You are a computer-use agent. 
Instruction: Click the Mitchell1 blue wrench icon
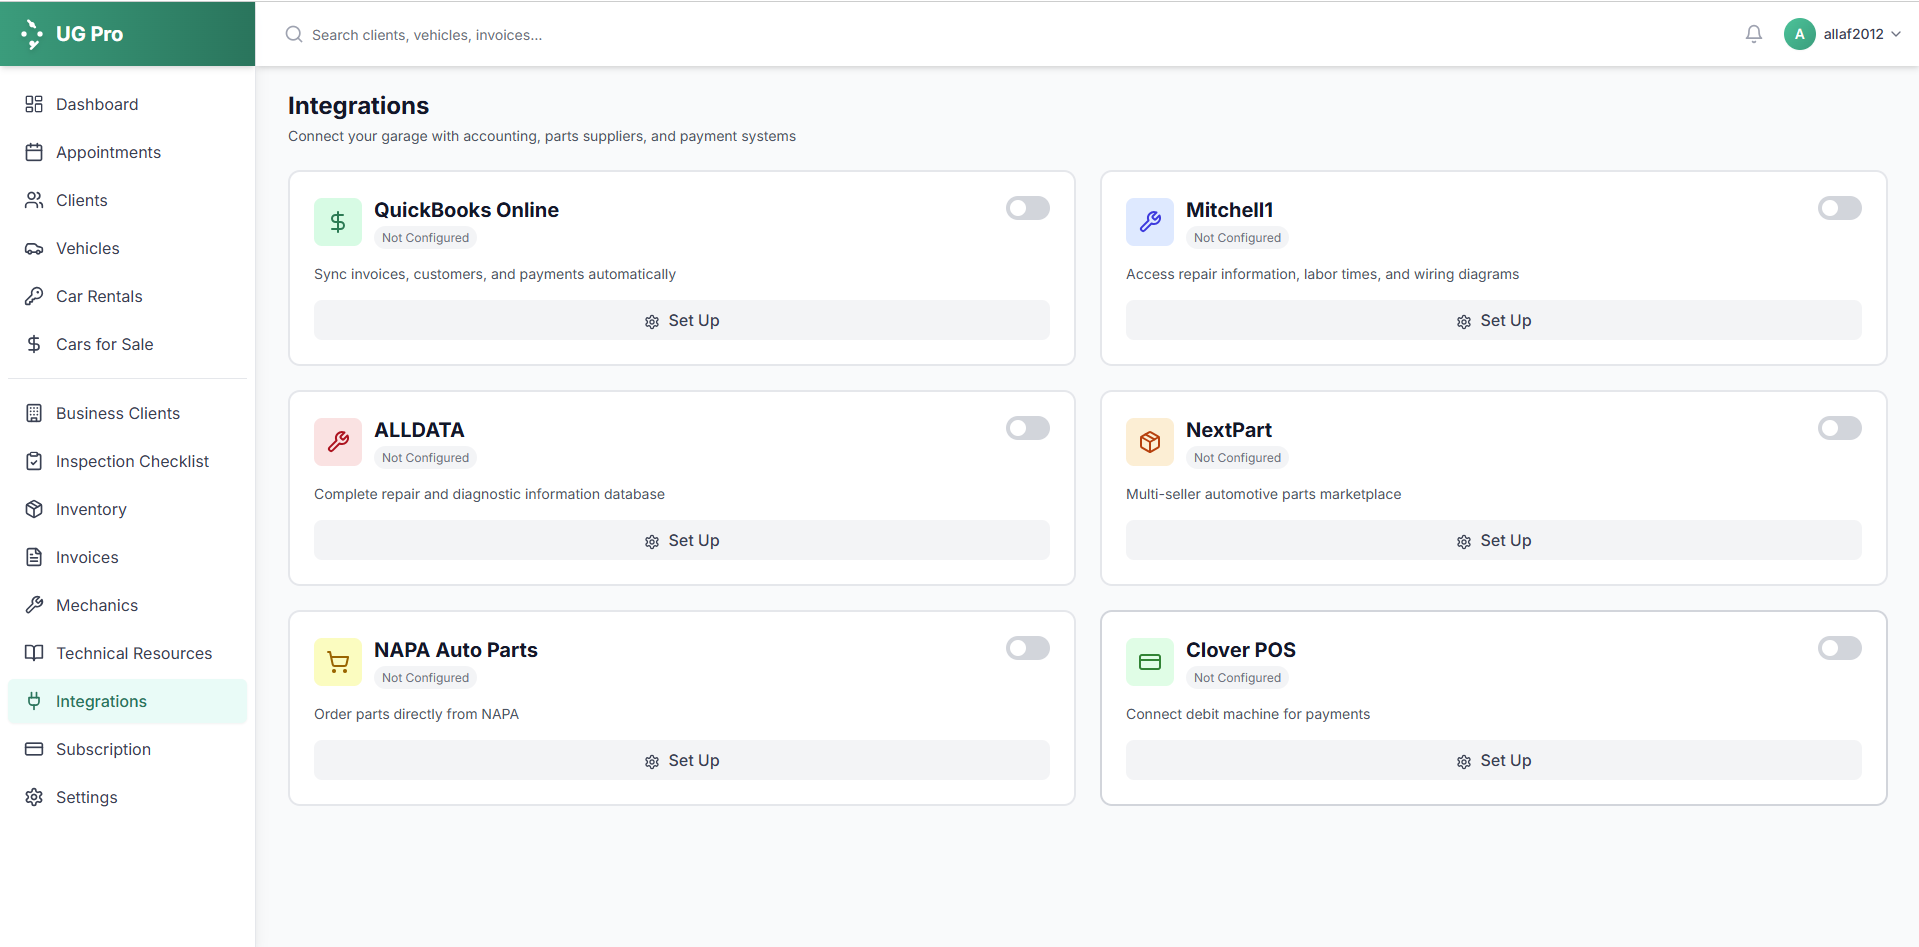1149,222
